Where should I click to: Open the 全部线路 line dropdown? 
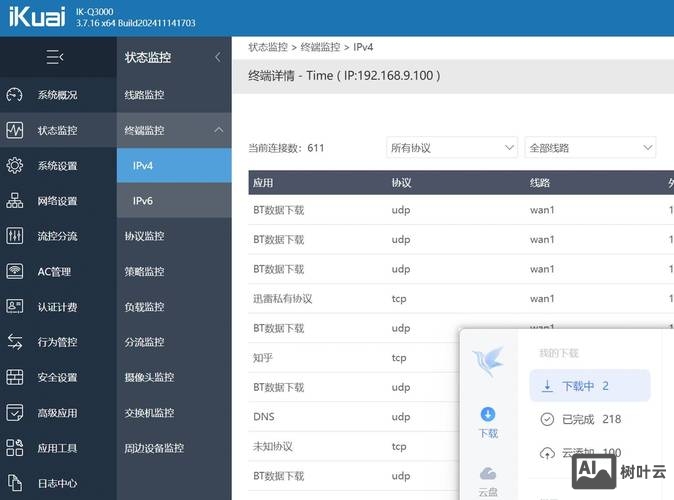coord(590,148)
